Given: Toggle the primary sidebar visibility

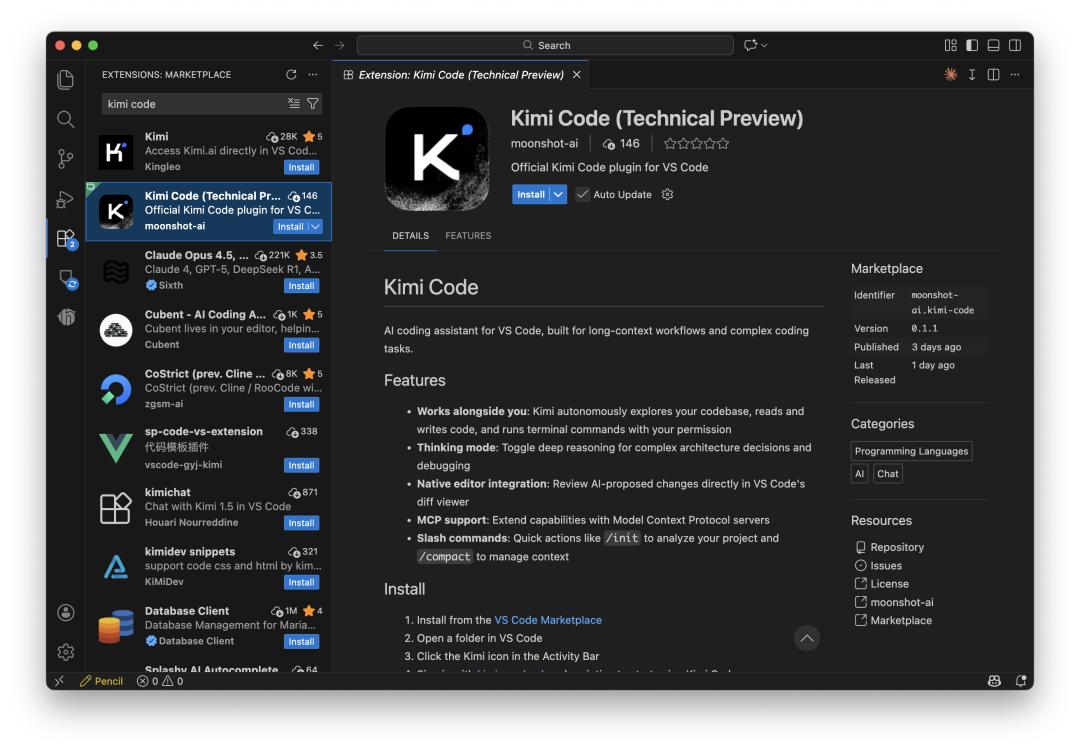Looking at the screenshot, I should [971, 46].
